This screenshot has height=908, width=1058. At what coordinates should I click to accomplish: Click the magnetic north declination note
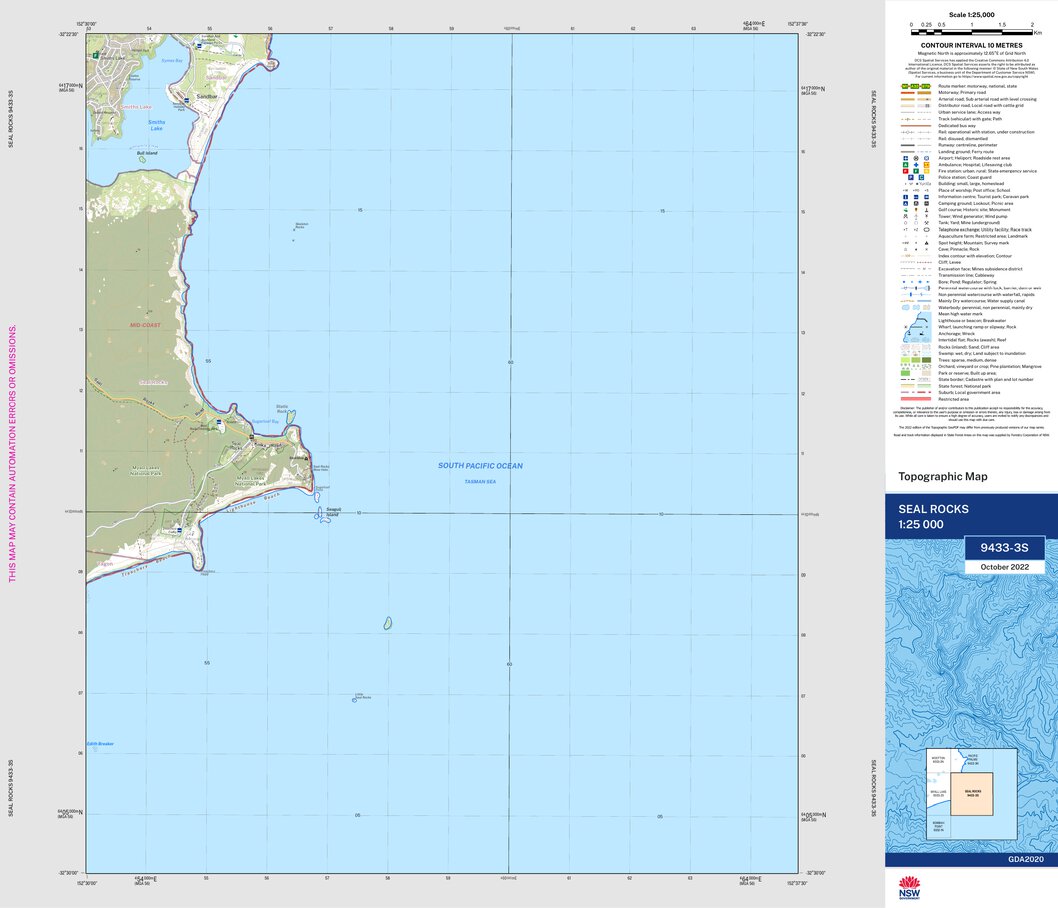click(x=972, y=53)
